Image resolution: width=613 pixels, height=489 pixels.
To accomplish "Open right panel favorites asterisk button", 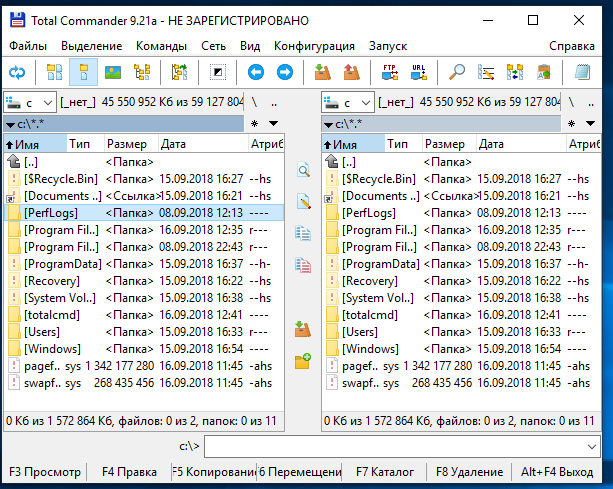I will (572, 124).
